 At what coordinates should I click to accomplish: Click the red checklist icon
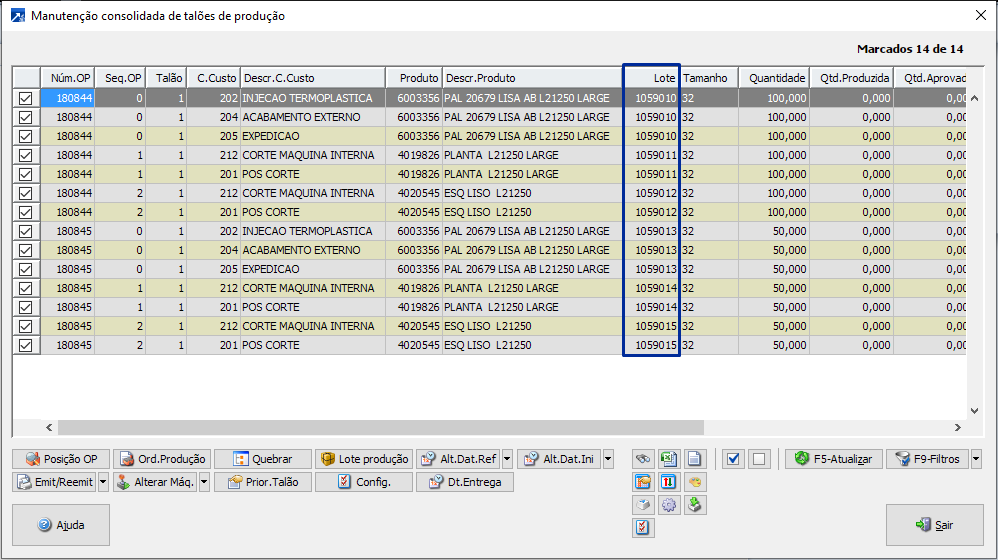(644, 528)
